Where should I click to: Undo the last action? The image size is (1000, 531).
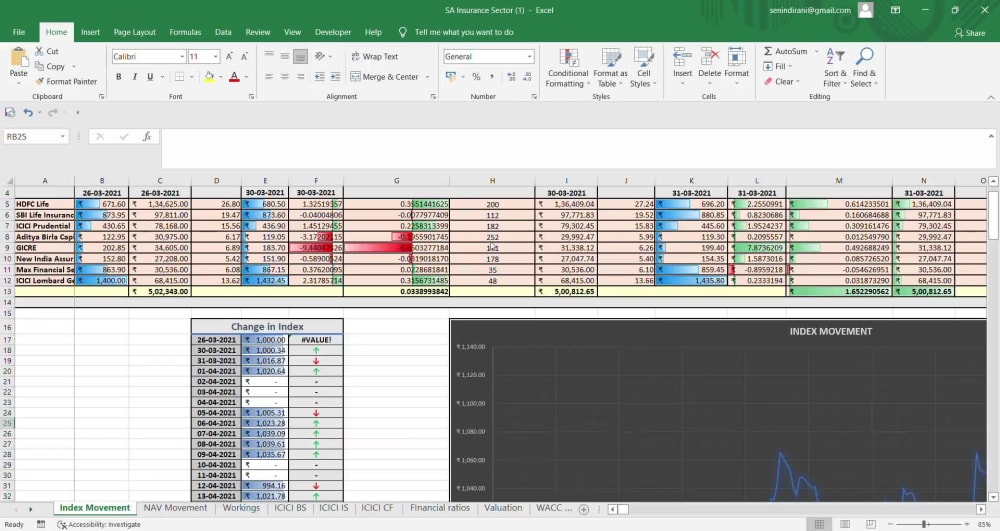(28, 112)
